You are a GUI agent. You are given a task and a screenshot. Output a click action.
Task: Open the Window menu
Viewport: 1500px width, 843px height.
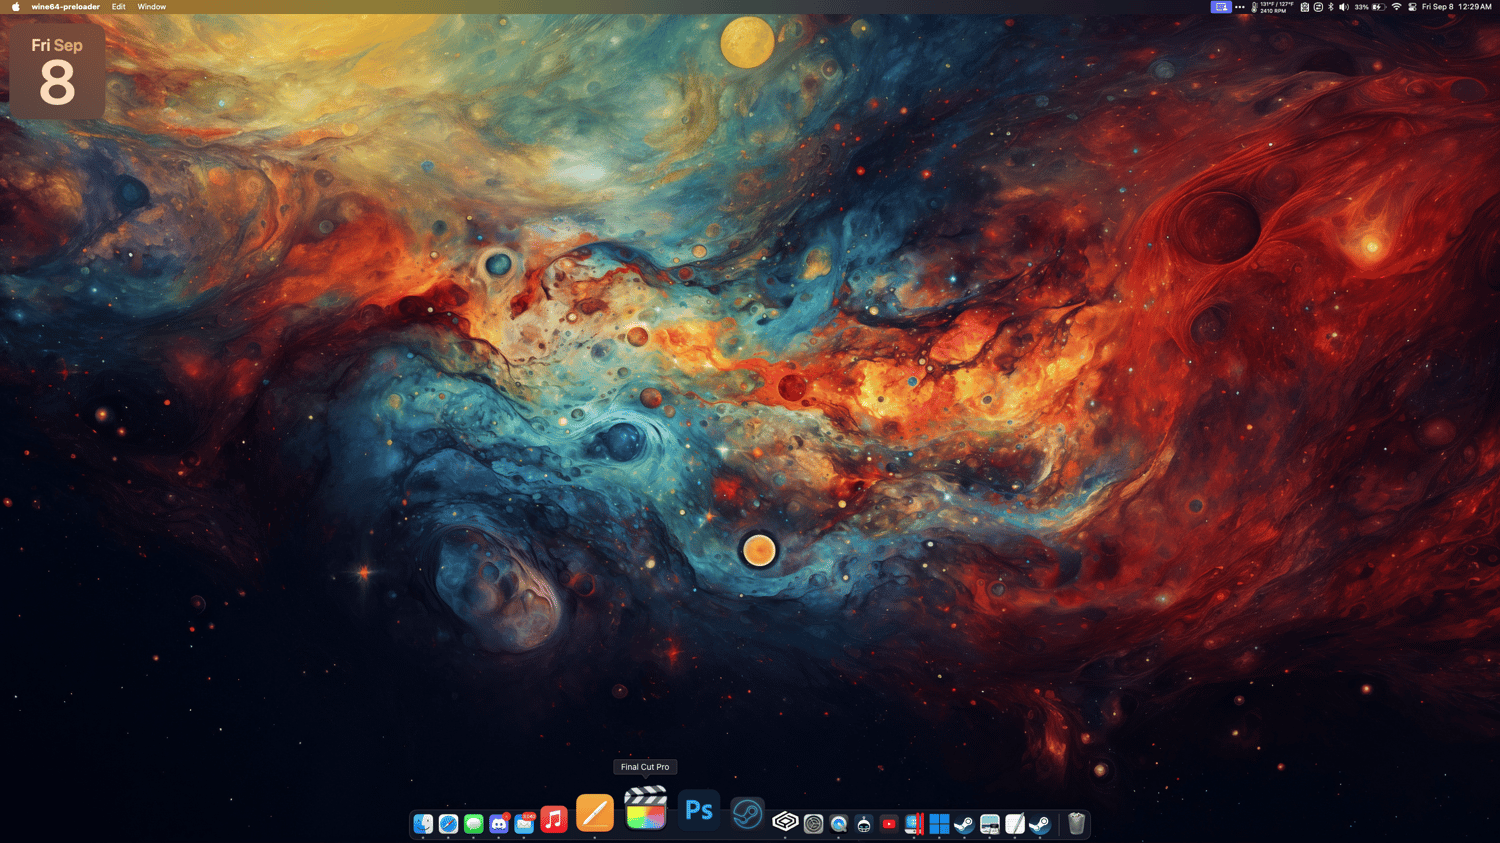pos(152,7)
